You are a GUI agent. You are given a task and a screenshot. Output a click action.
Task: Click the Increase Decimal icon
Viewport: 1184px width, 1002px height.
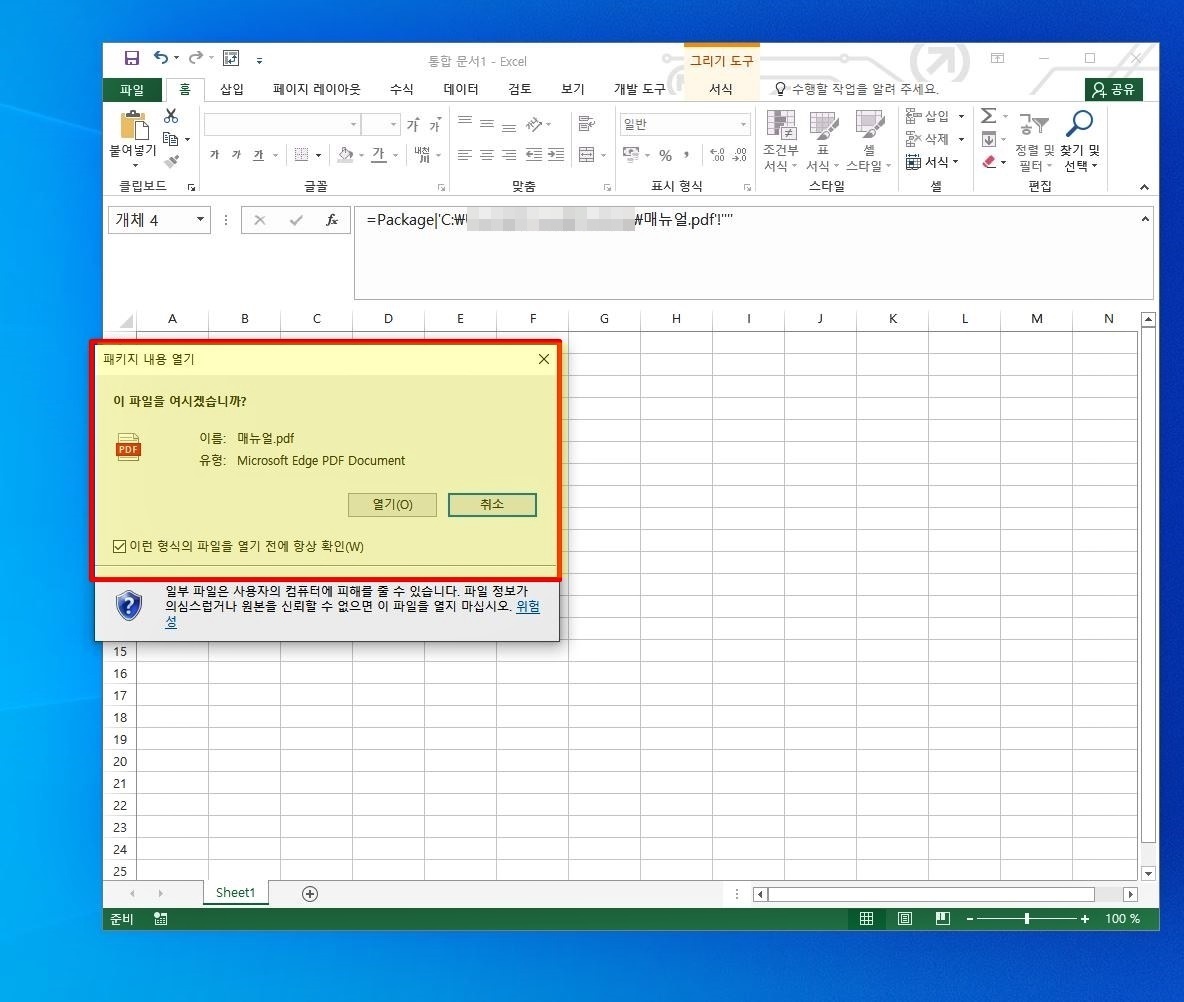click(x=717, y=155)
